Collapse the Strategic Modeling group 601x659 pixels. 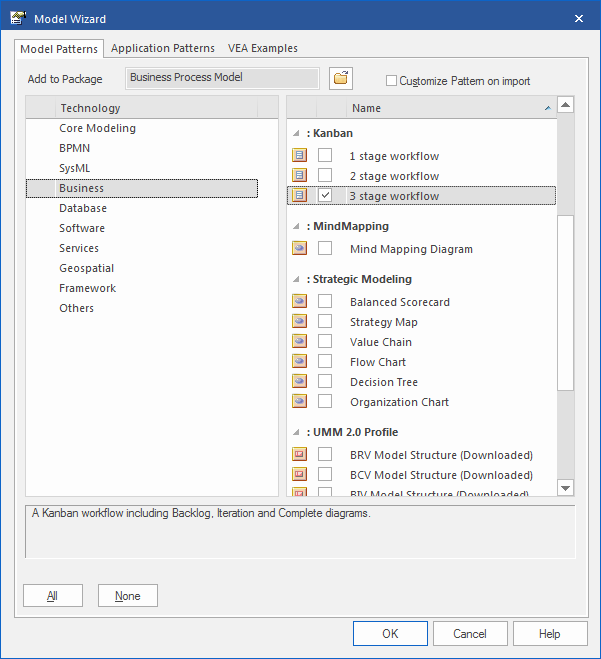point(296,279)
